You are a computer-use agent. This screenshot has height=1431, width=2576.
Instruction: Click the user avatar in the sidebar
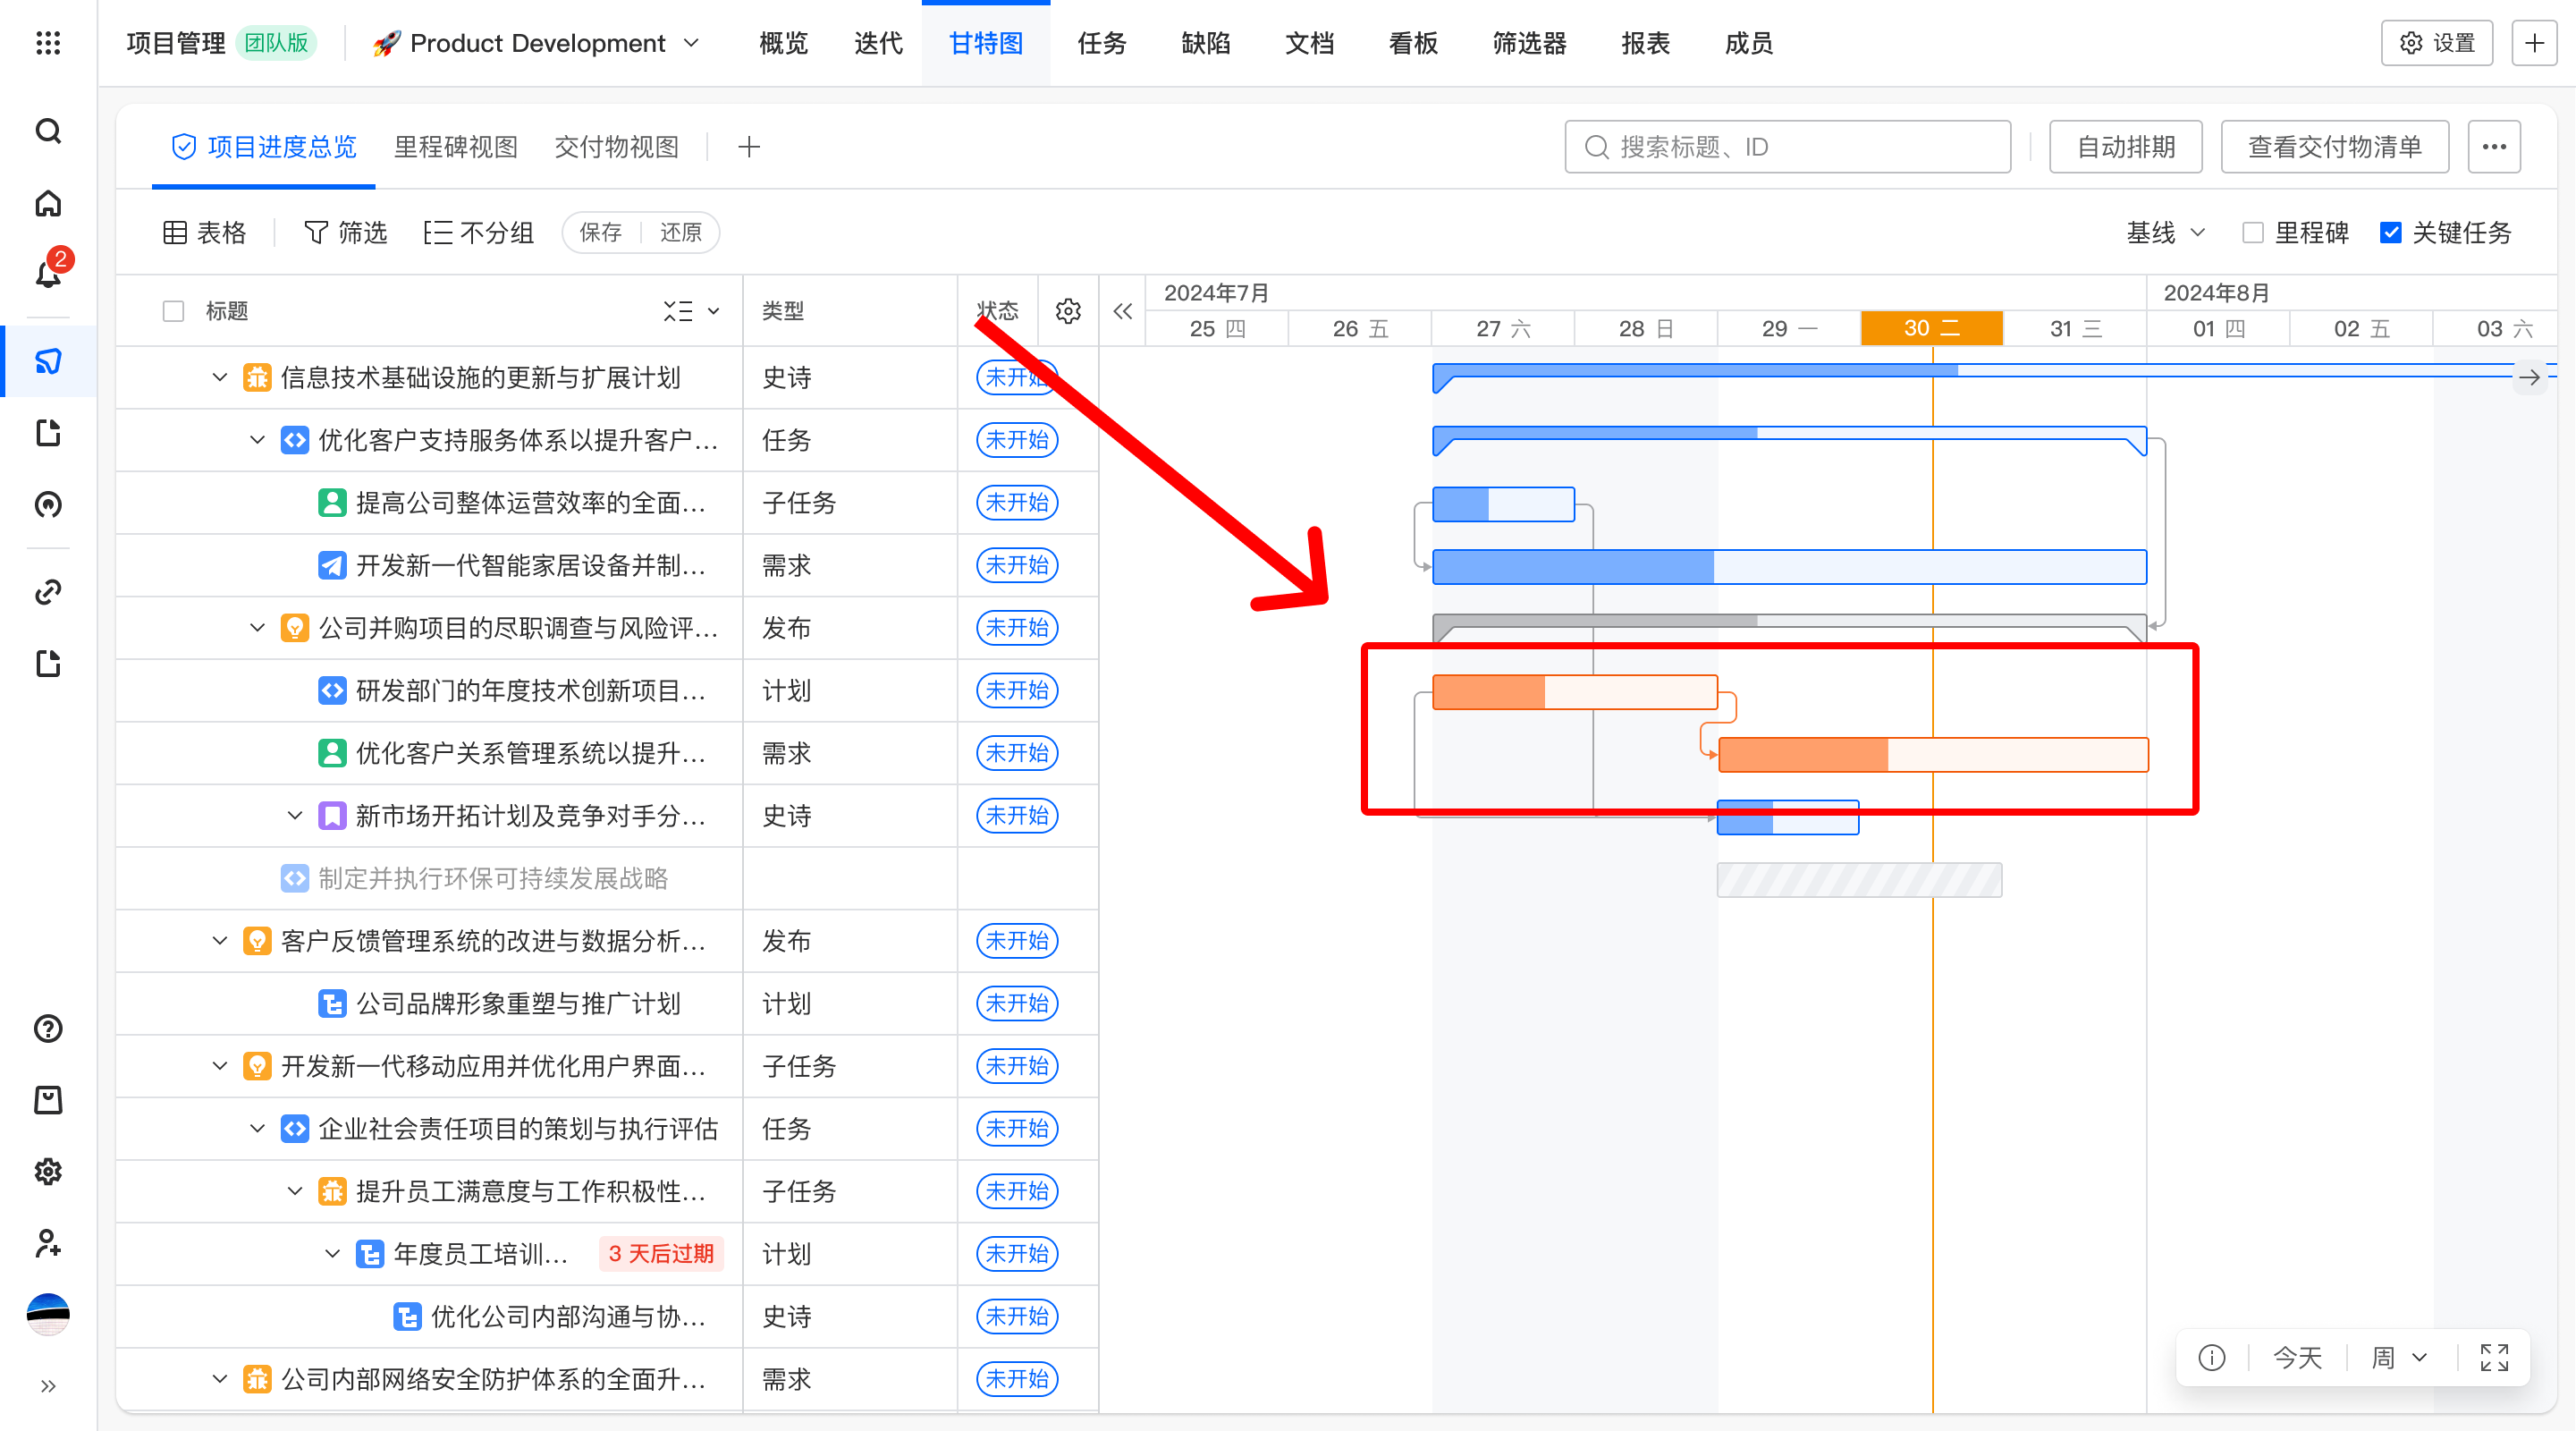[48, 1314]
